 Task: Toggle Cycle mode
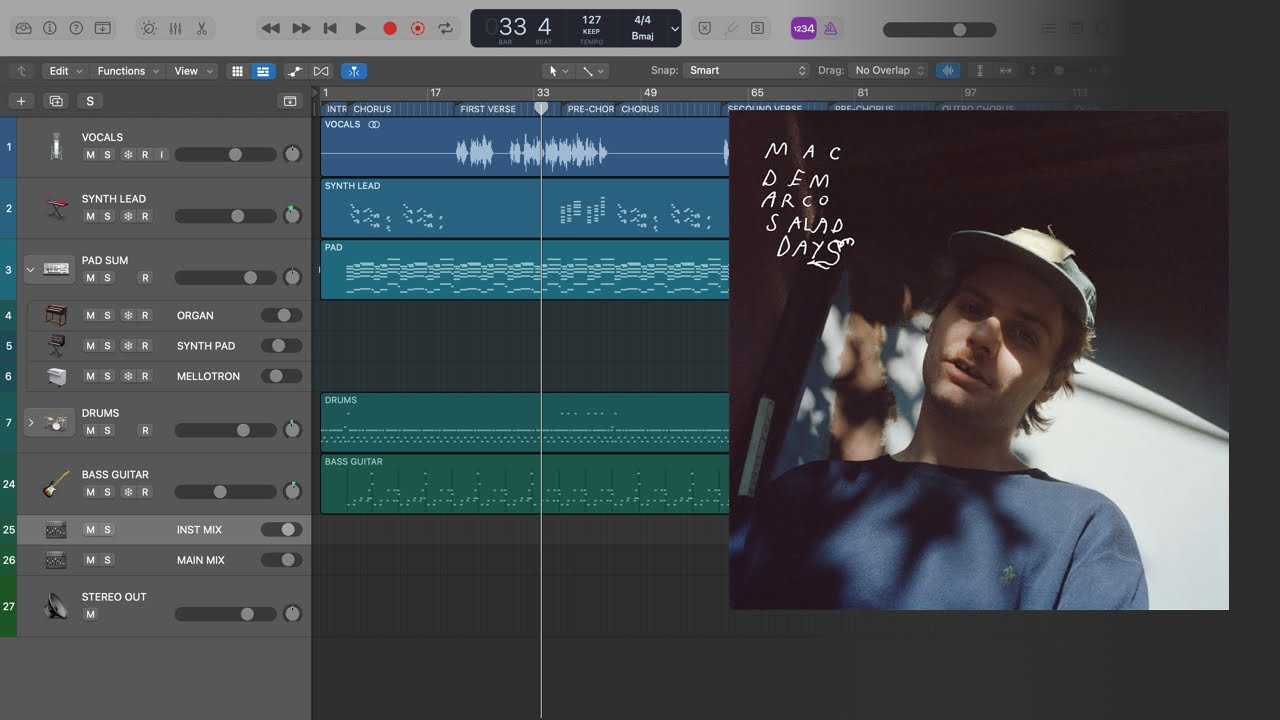pos(446,28)
